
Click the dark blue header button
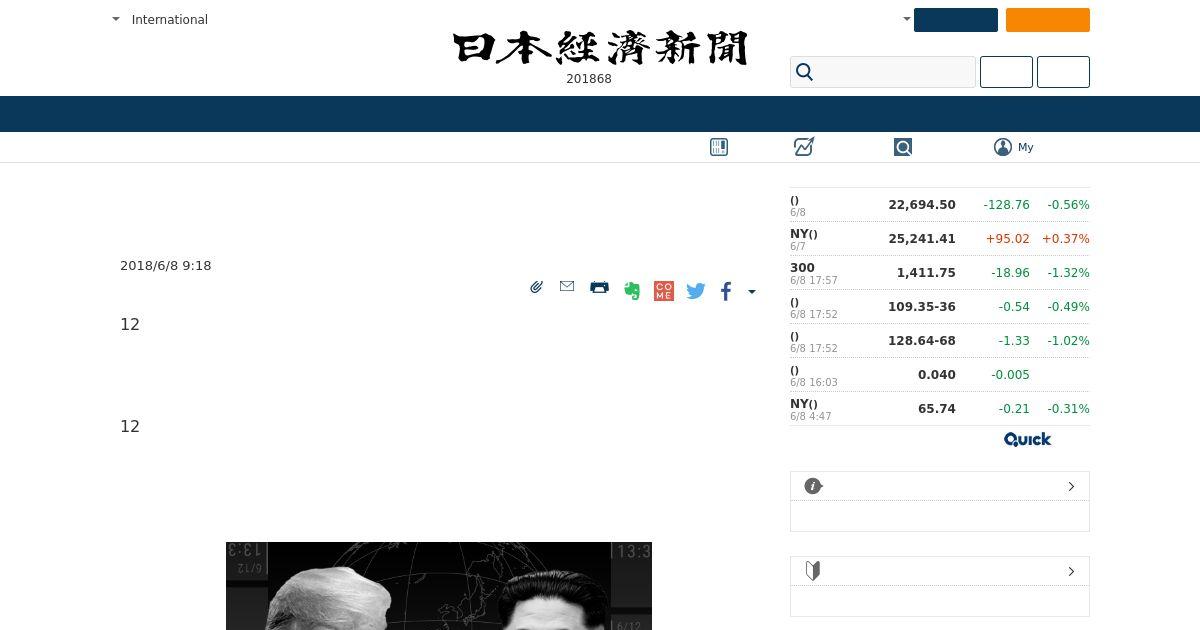coord(956,20)
